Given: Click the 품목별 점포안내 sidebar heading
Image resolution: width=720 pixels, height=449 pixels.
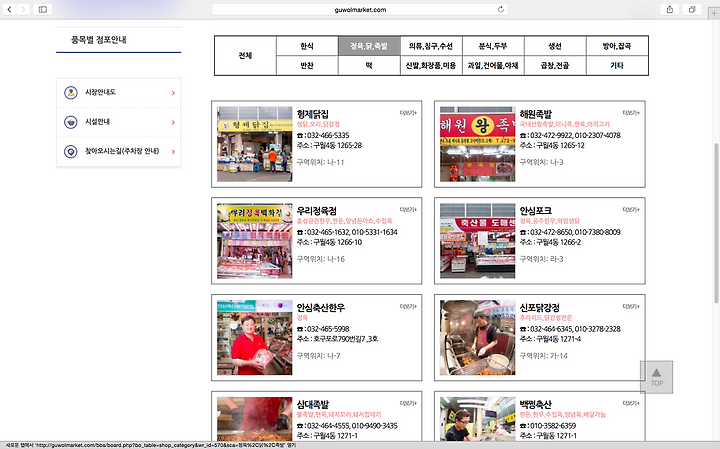Looking at the screenshot, I should (99, 40).
